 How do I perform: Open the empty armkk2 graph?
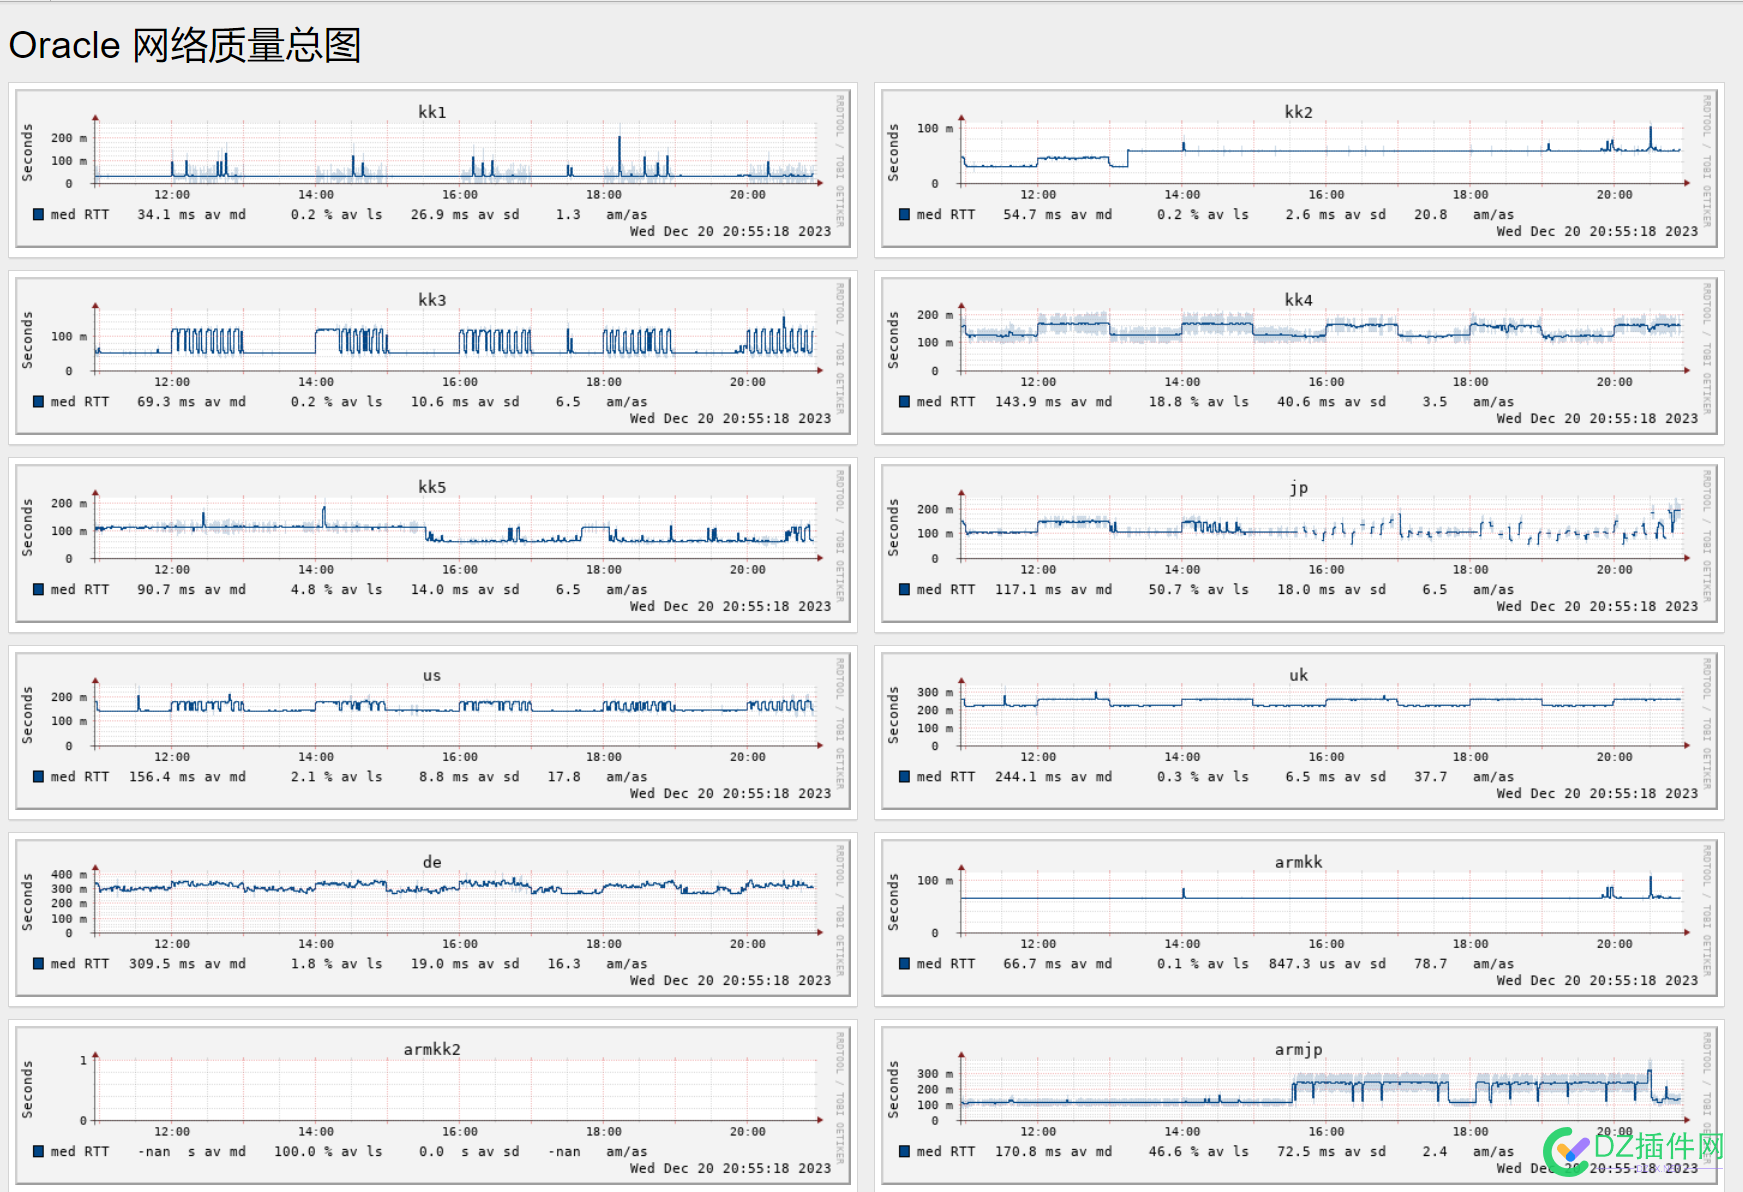point(433,1107)
